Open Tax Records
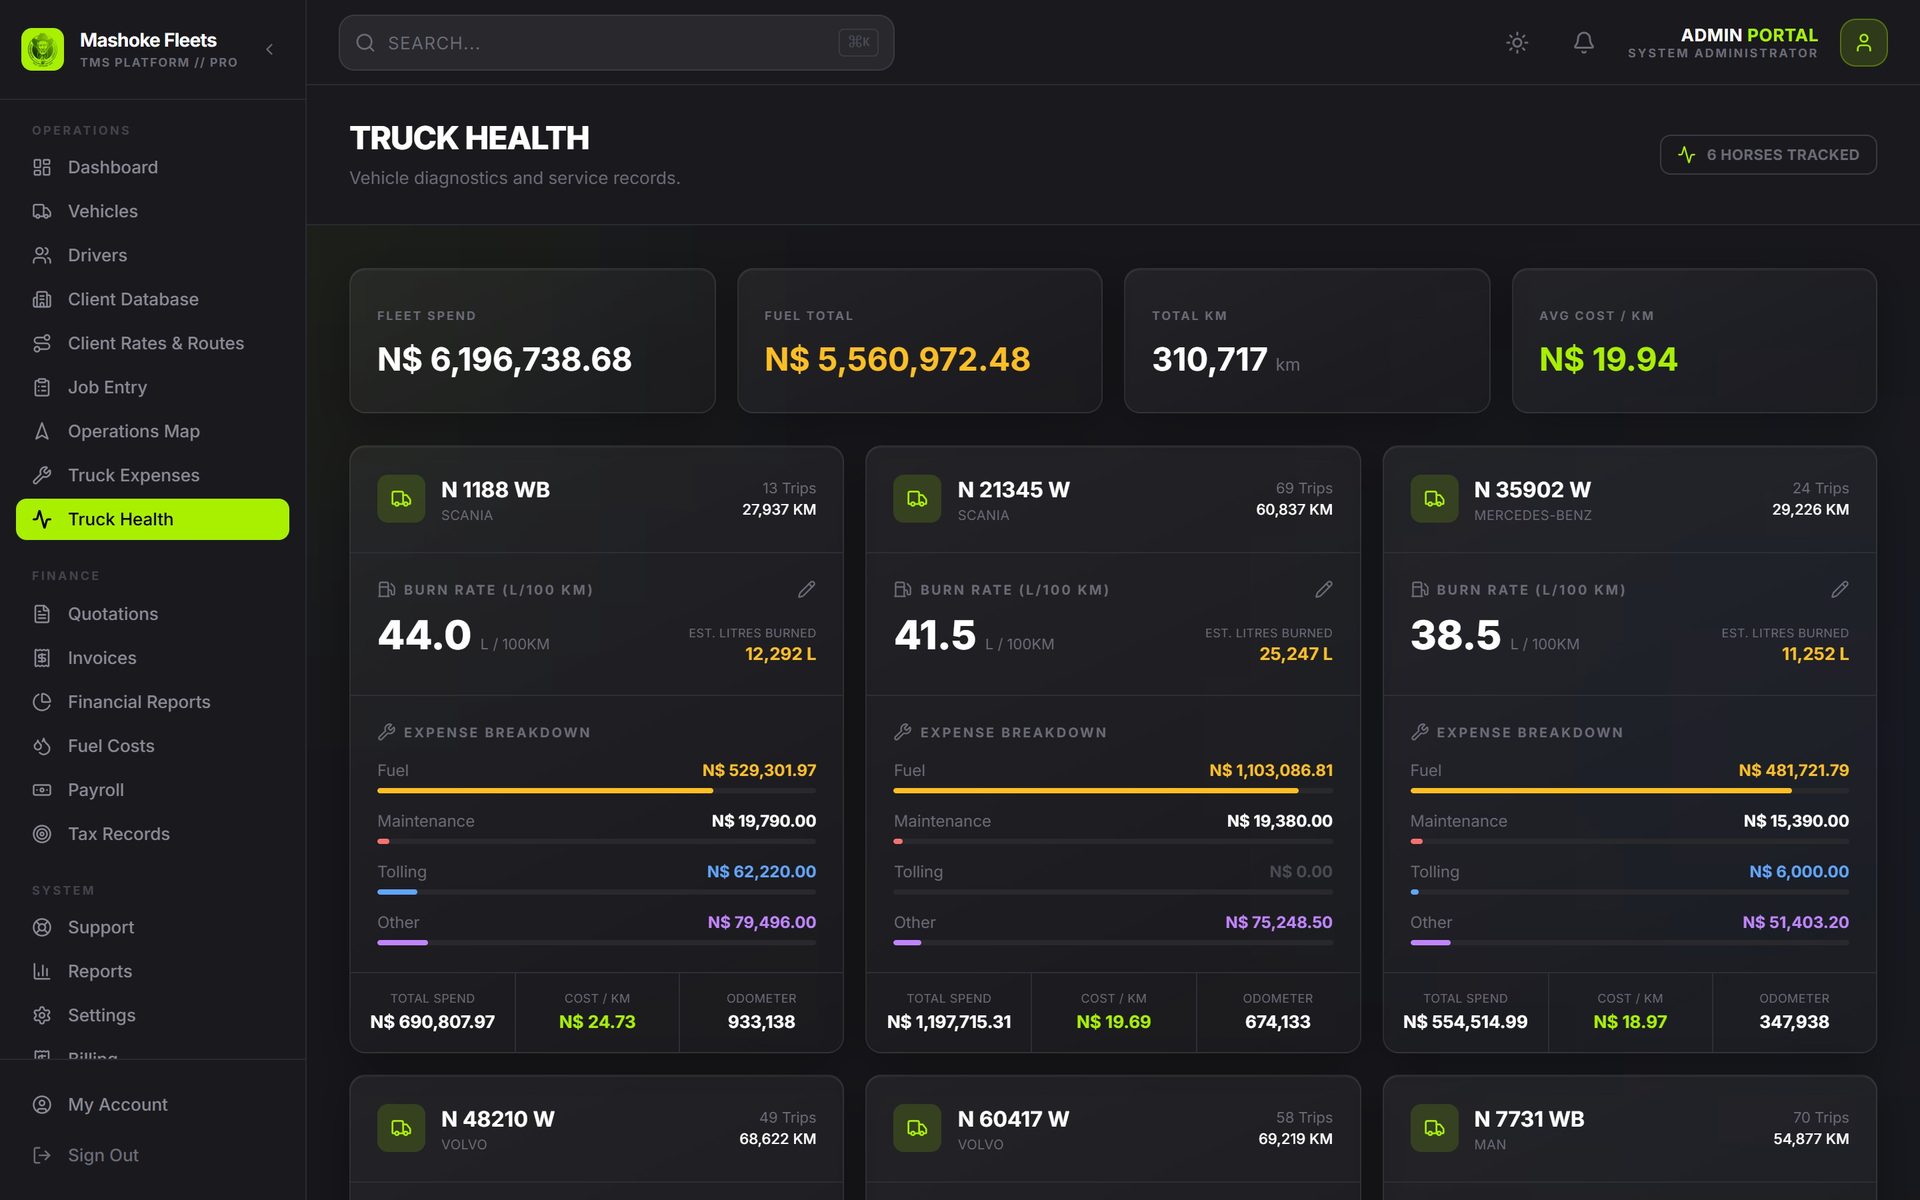The image size is (1920, 1200). coord(153,834)
